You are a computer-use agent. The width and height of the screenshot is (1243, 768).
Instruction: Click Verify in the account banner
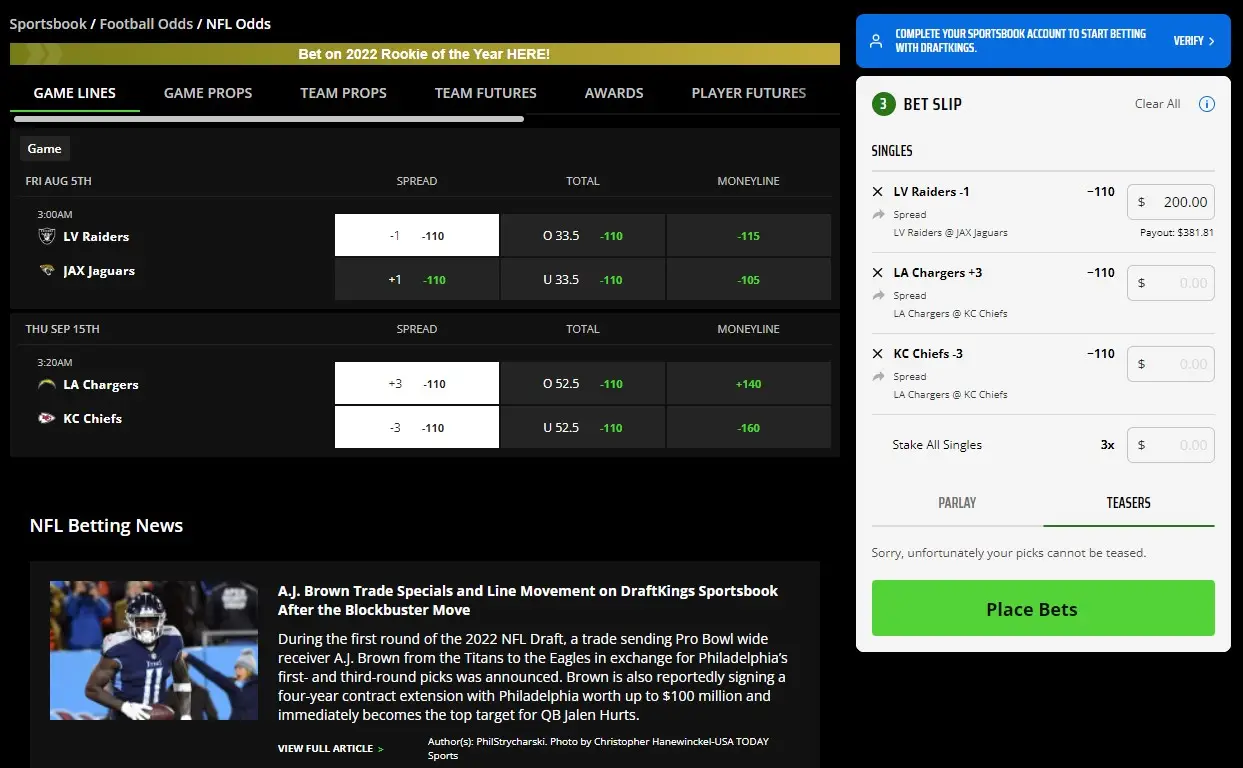tap(1194, 41)
